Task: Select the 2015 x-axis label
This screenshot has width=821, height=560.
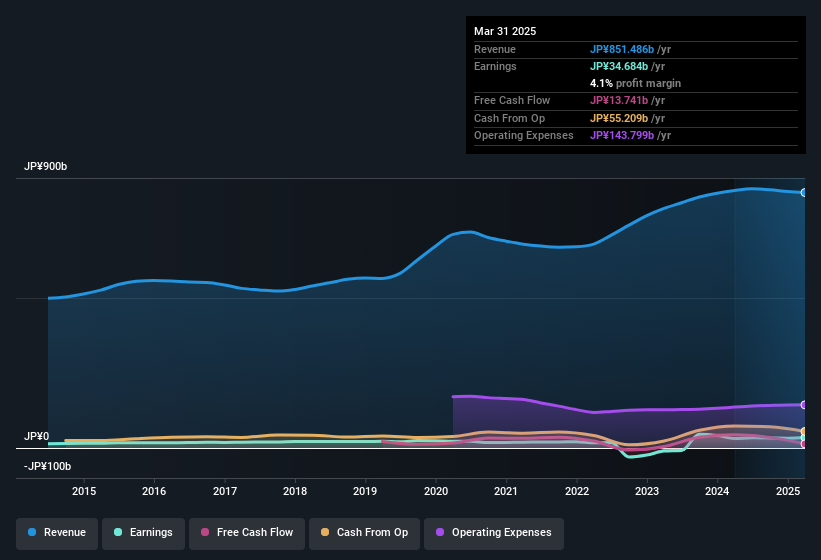Action: pos(84,491)
